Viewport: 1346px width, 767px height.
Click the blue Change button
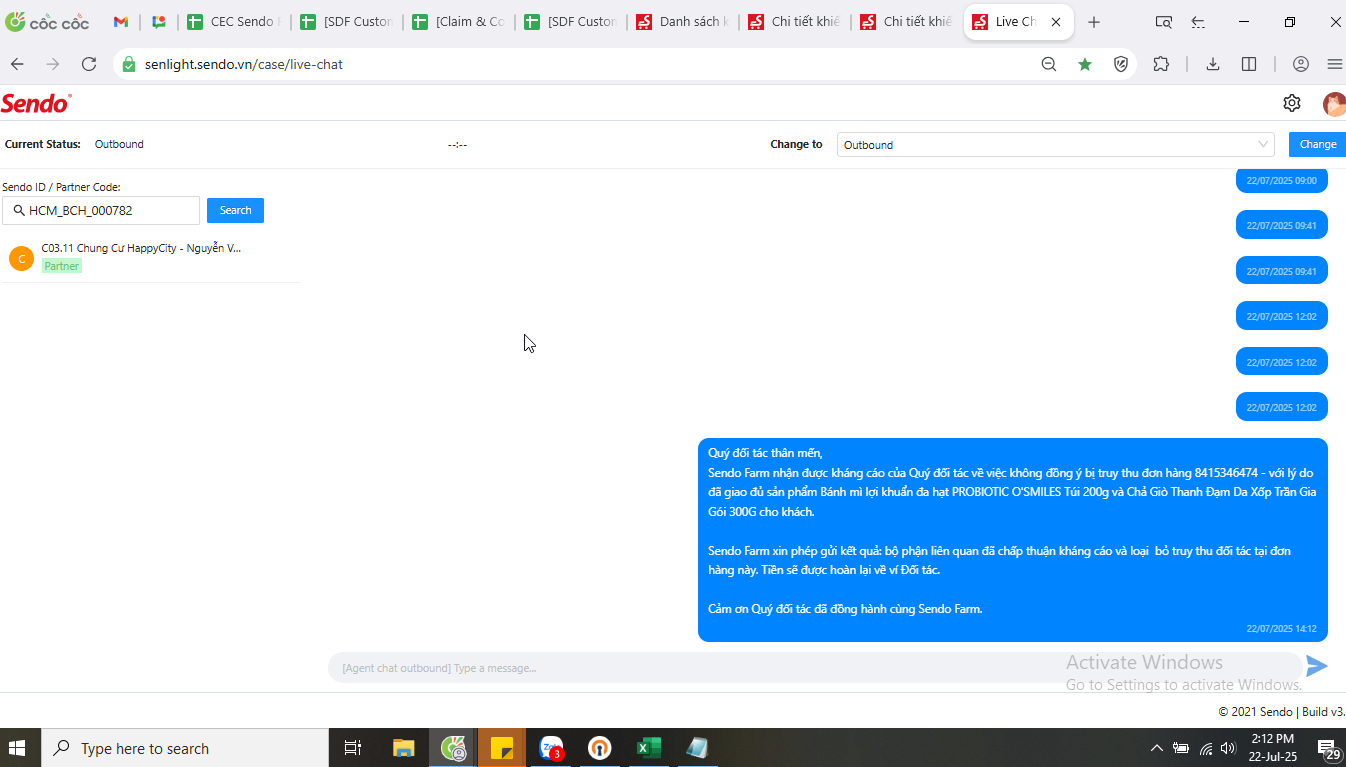[x=1317, y=144]
